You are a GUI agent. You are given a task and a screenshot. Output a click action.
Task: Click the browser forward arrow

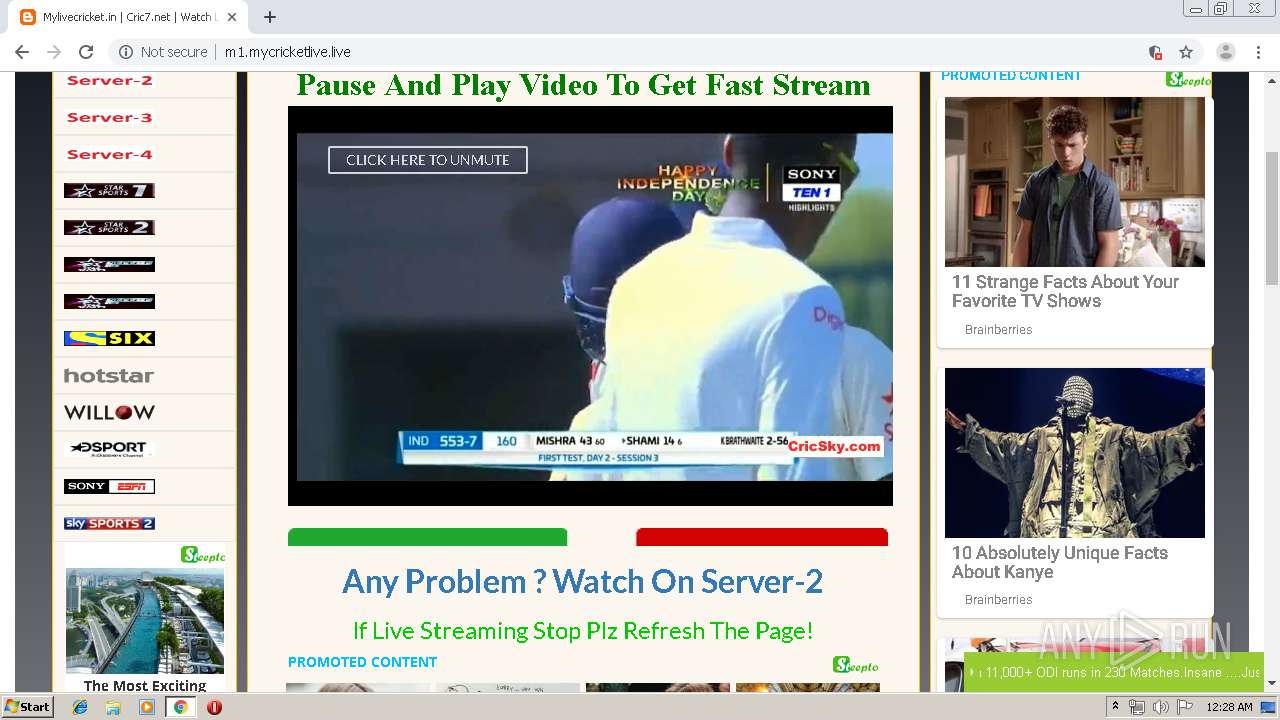coord(54,52)
